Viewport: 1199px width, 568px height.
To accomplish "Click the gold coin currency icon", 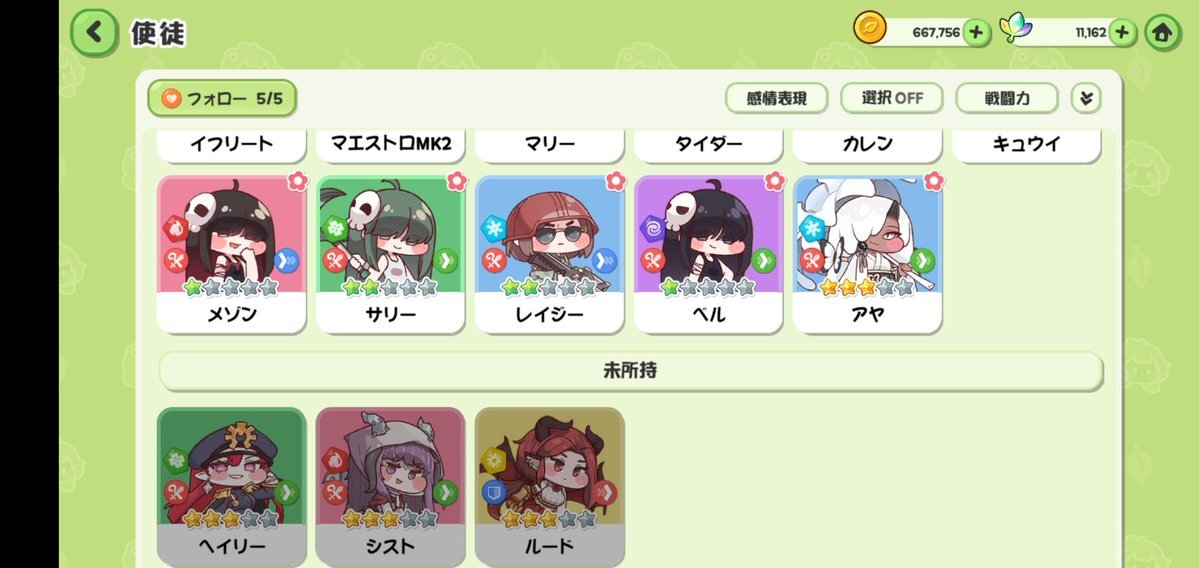I will click(x=869, y=29).
